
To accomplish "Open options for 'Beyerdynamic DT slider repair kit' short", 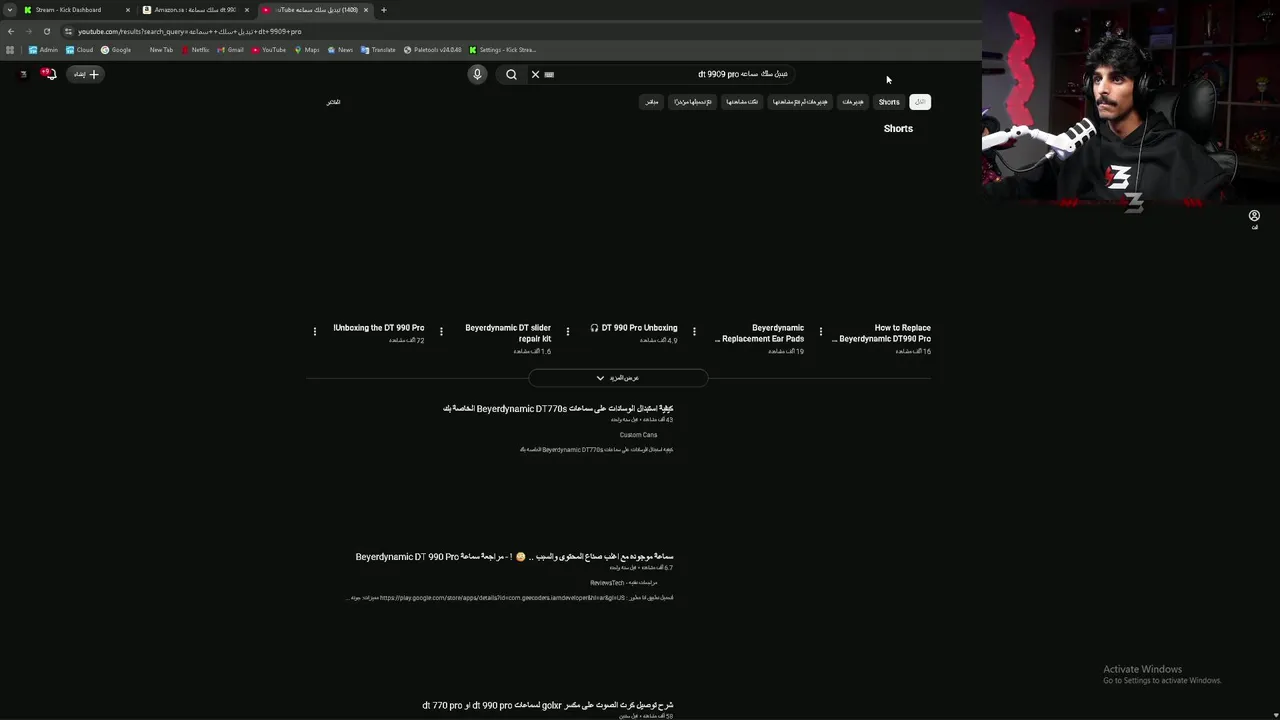I will coord(441,332).
